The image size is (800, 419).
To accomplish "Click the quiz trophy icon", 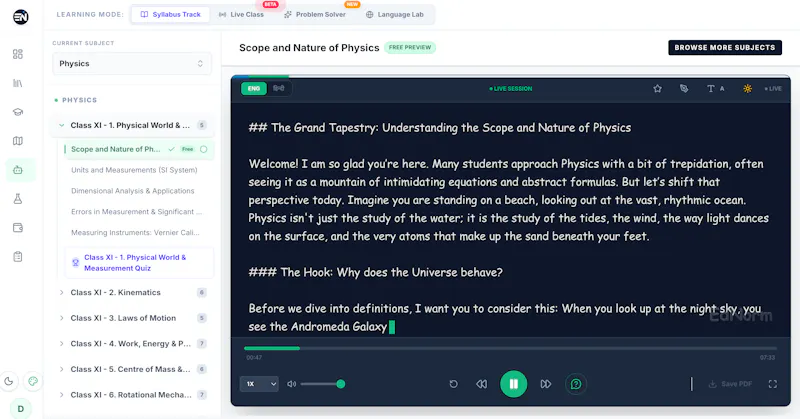I will click(x=76, y=262).
